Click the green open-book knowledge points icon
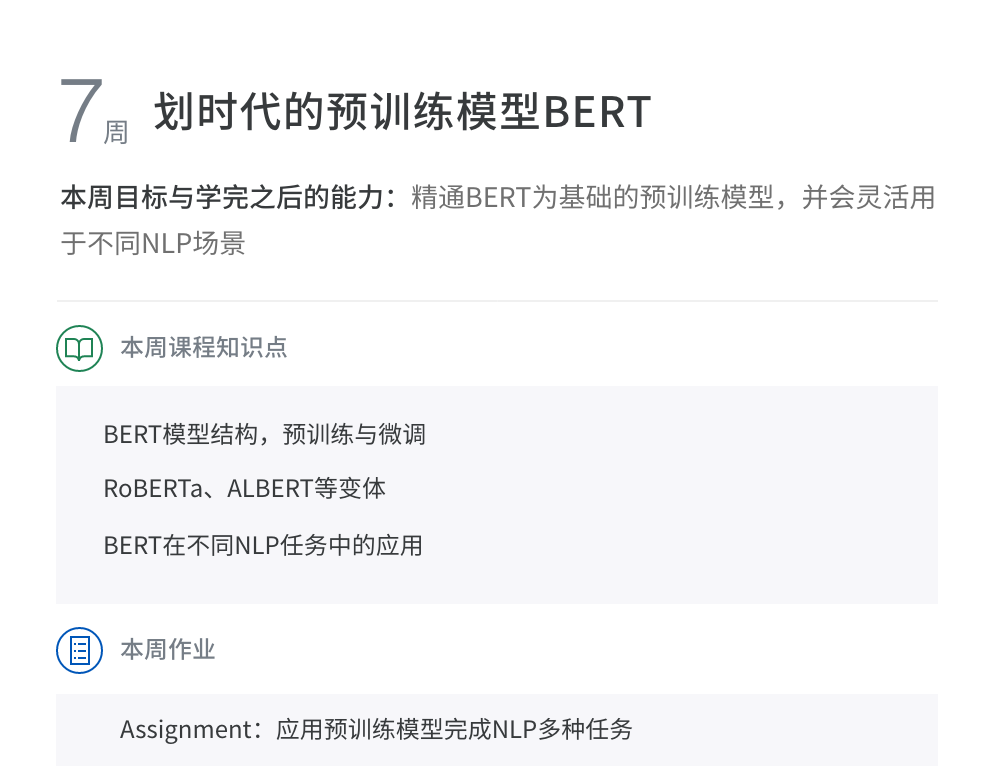The image size is (1000, 775). (79, 348)
